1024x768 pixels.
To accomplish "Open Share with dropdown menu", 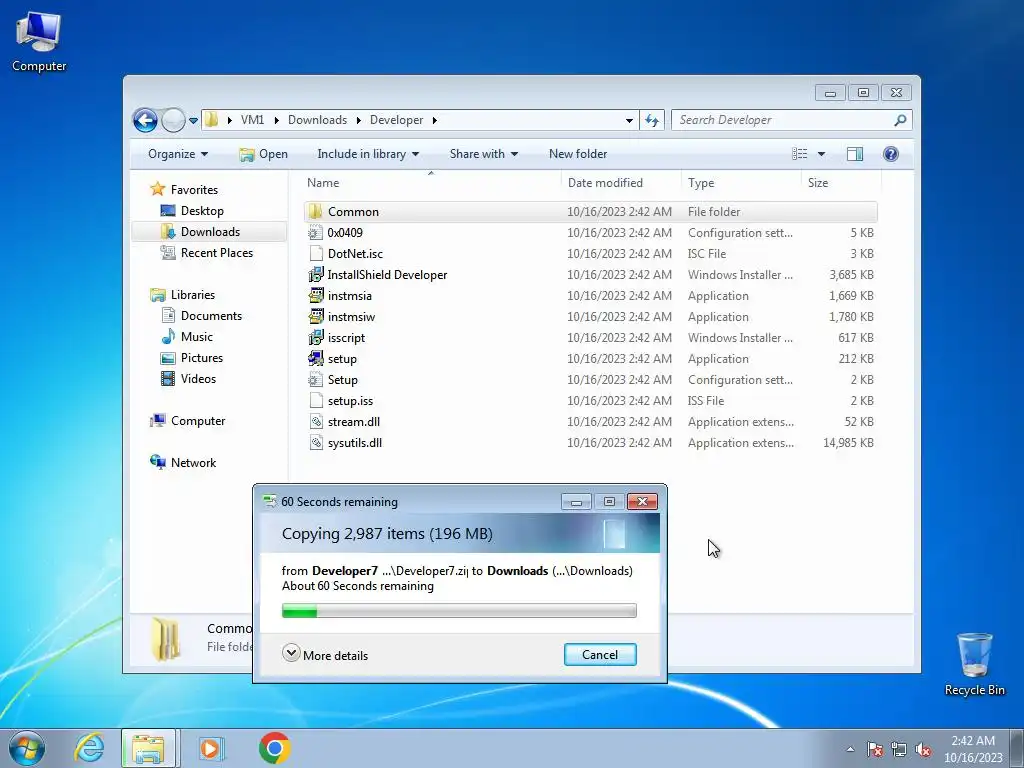I will (x=483, y=154).
